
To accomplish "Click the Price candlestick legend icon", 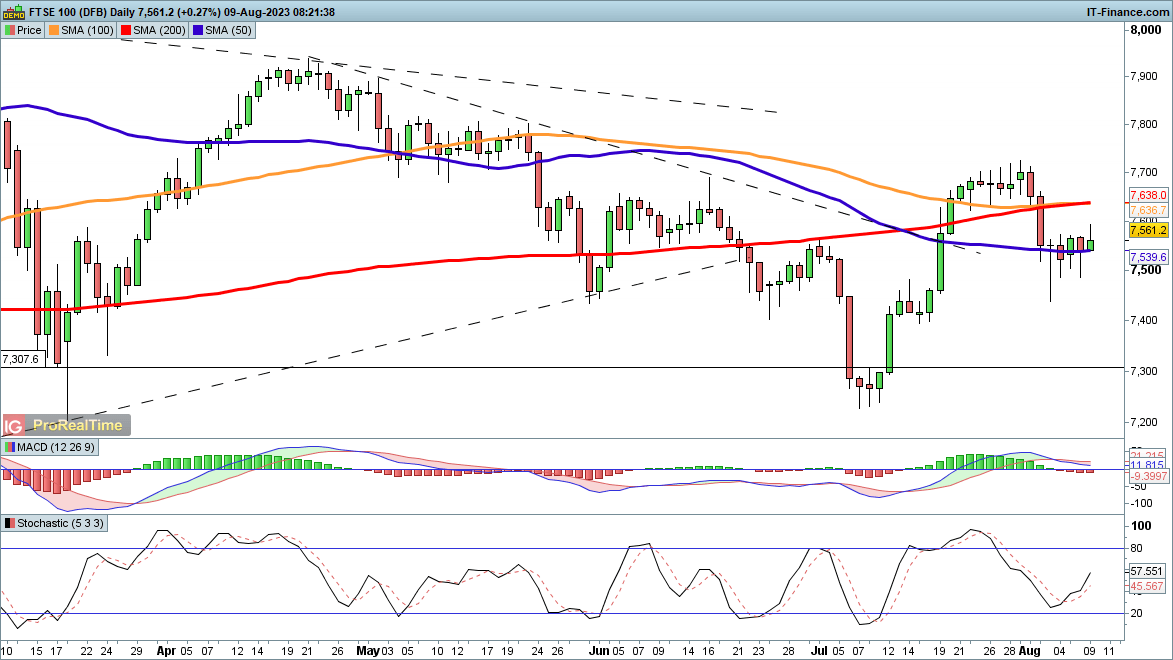I will 9,31.
